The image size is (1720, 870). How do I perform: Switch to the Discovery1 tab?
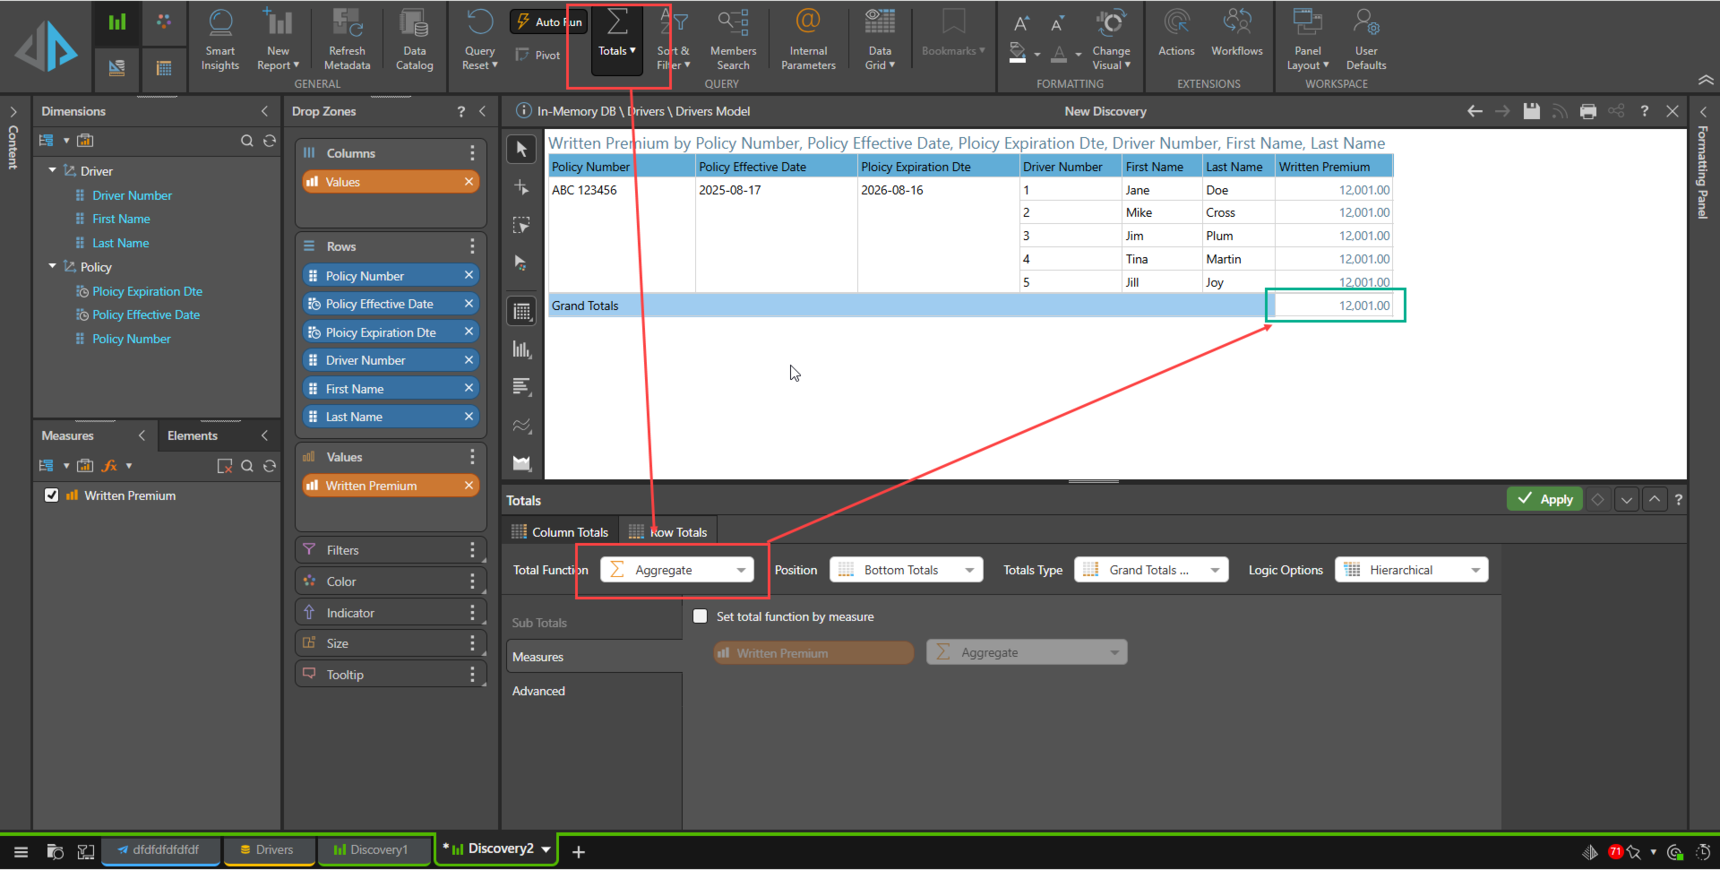coord(371,850)
